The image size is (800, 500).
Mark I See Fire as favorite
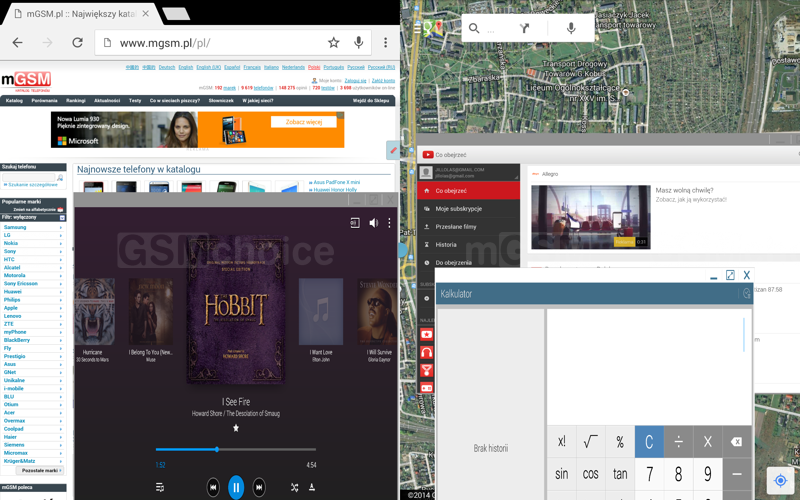point(236,428)
